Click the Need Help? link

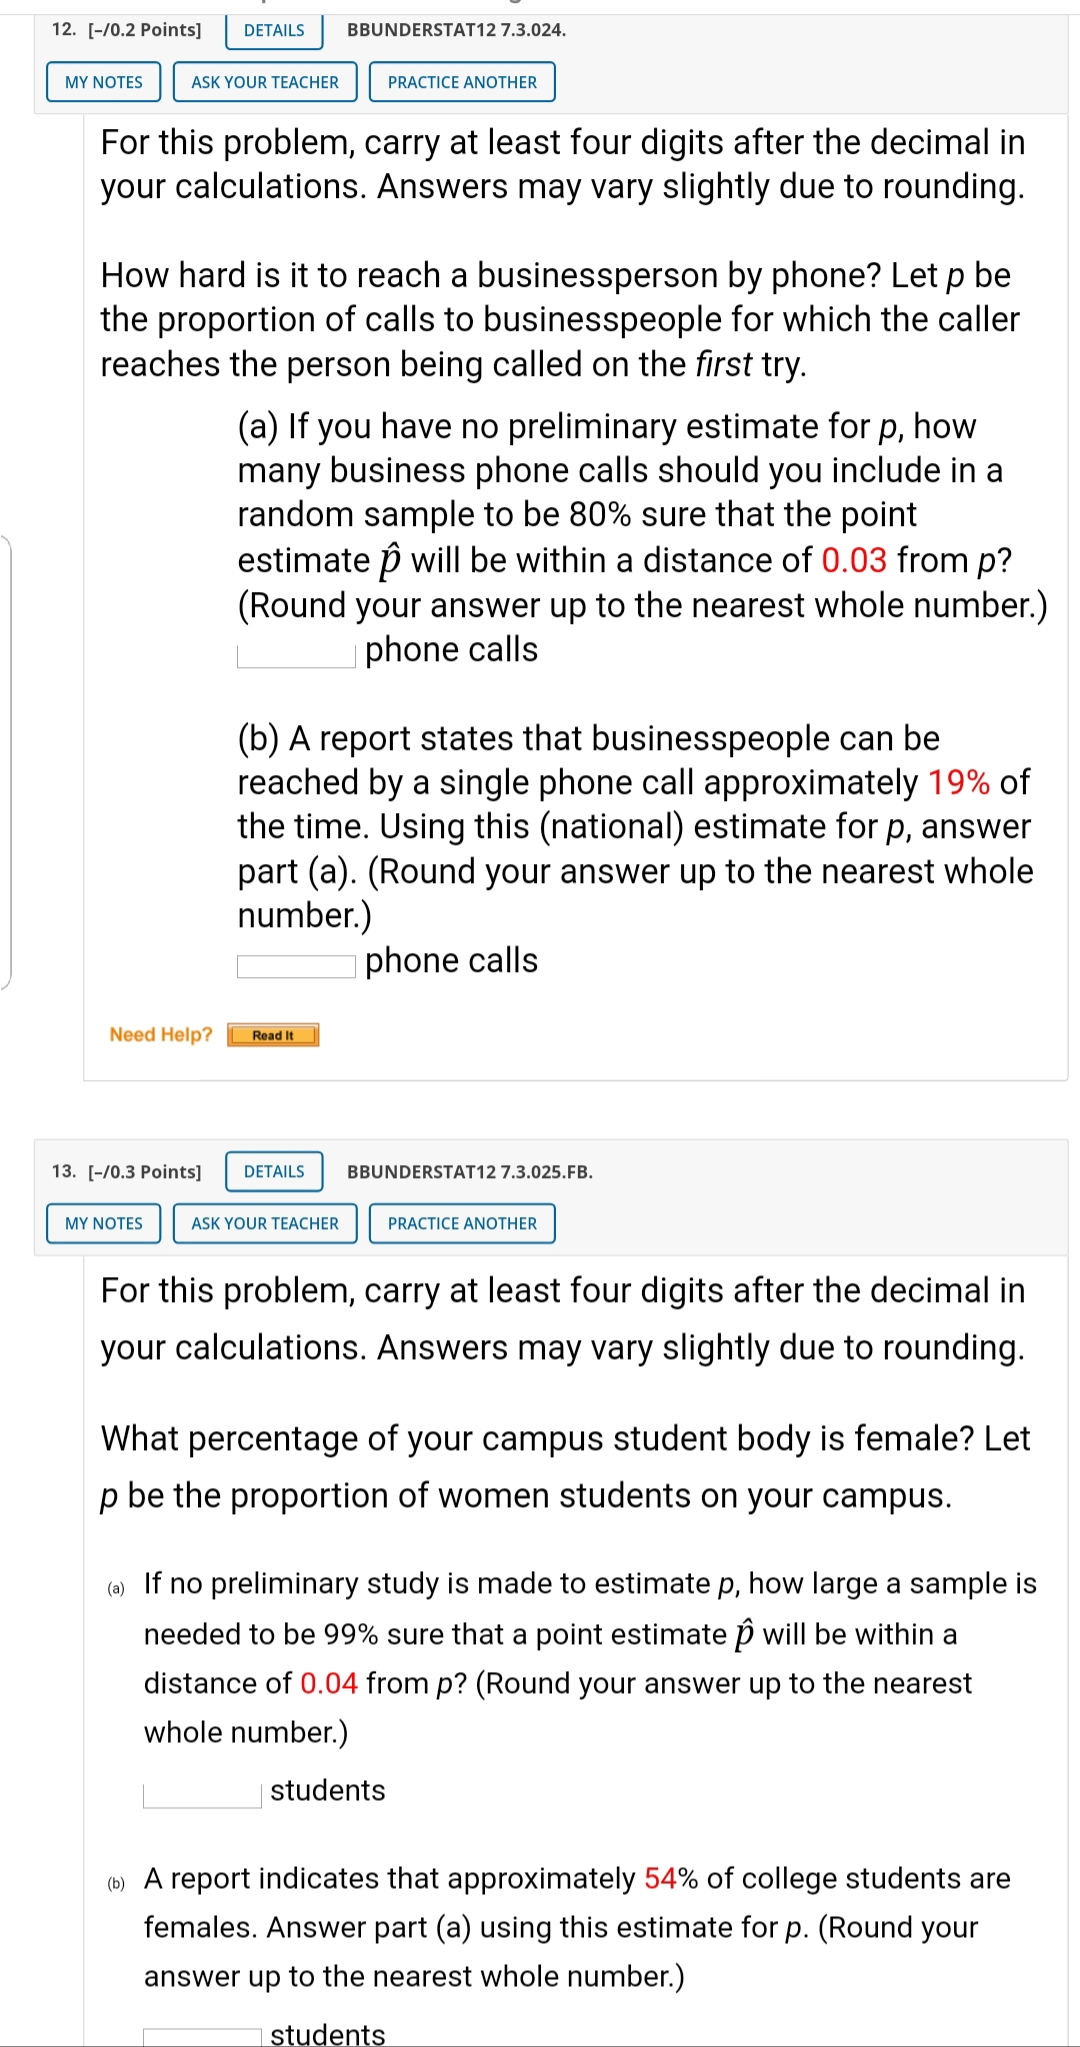pyautogui.click(x=160, y=1035)
